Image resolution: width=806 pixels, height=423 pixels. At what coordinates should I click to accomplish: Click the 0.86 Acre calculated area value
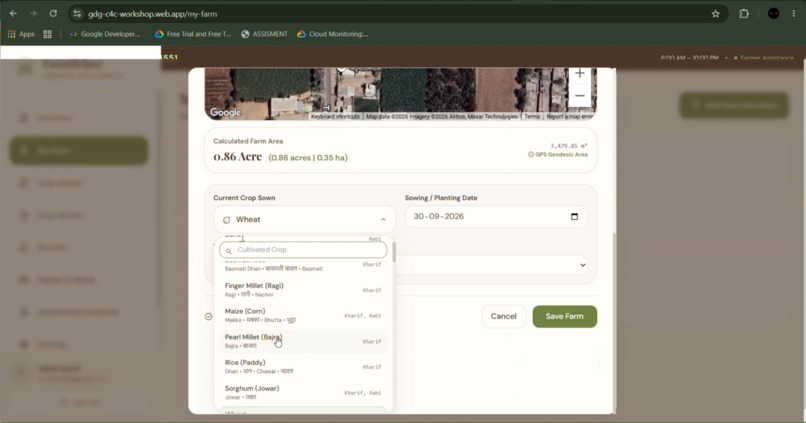pos(237,156)
